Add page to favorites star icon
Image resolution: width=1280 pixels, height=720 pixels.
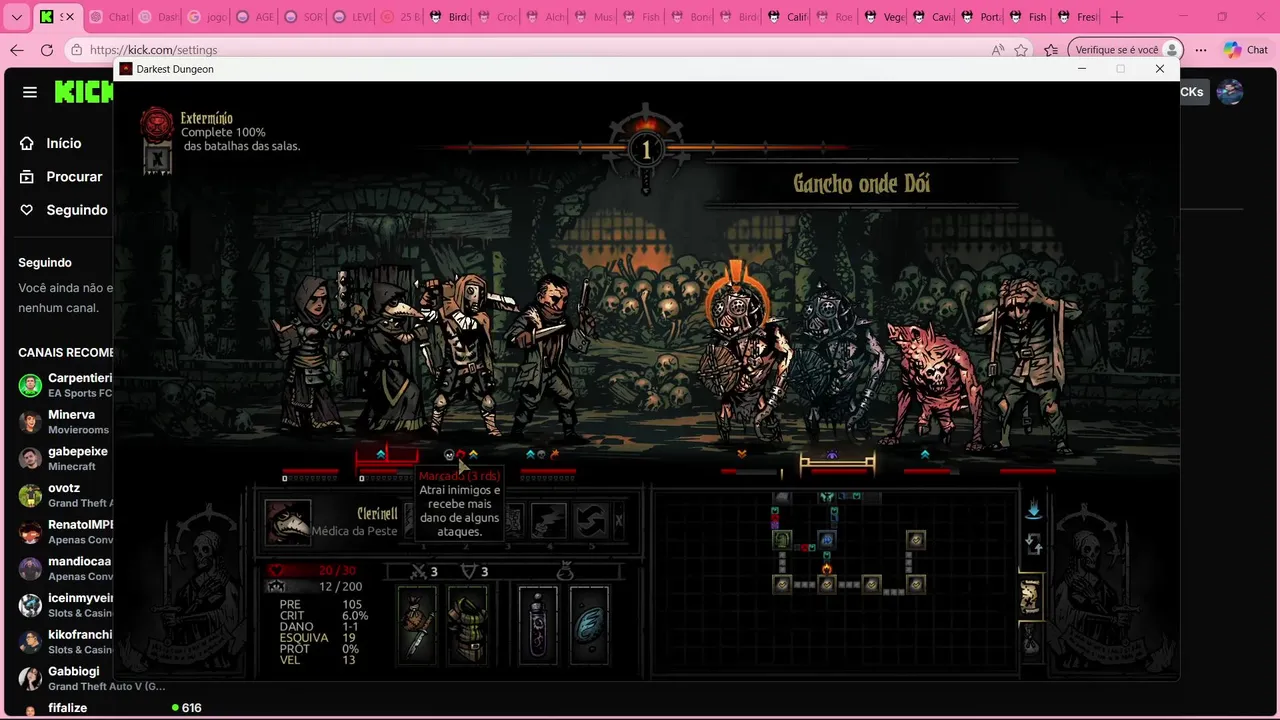1021,50
